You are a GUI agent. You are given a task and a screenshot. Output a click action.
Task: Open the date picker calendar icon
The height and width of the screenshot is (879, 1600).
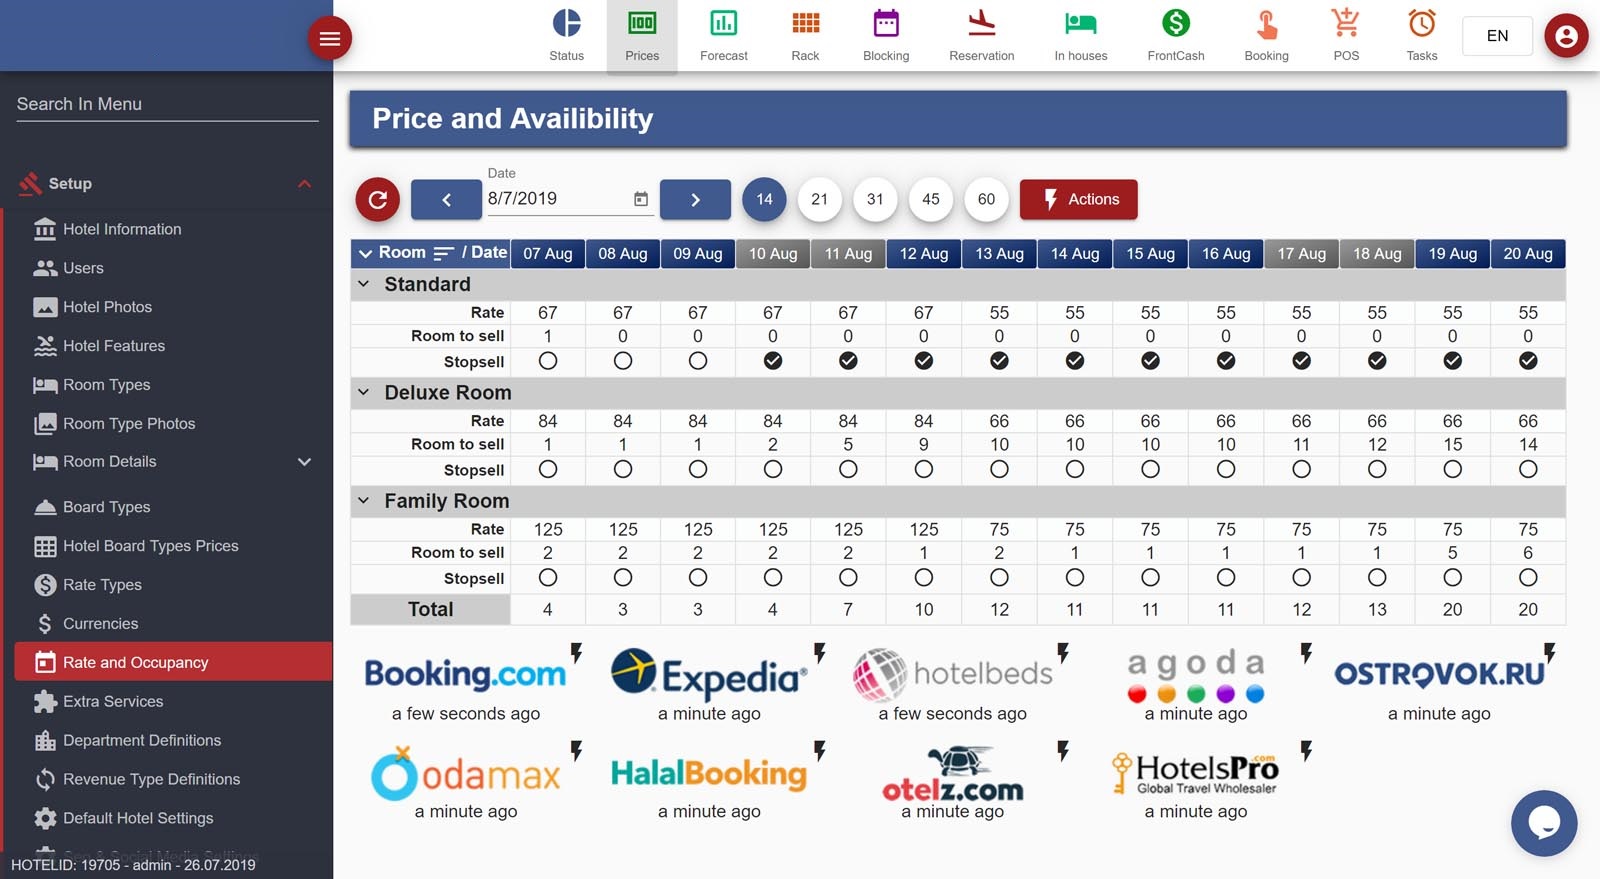click(641, 199)
